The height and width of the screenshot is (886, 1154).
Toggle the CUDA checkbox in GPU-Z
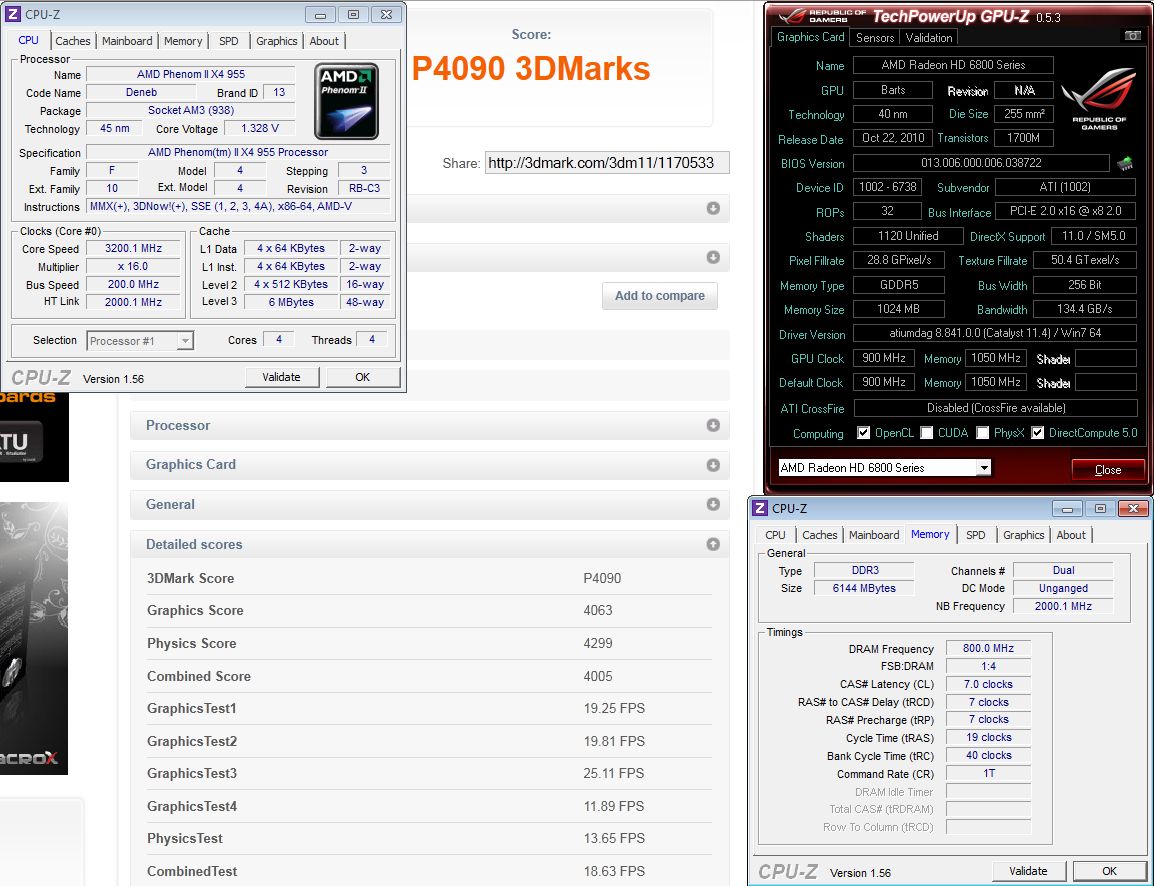[x=927, y=433]
